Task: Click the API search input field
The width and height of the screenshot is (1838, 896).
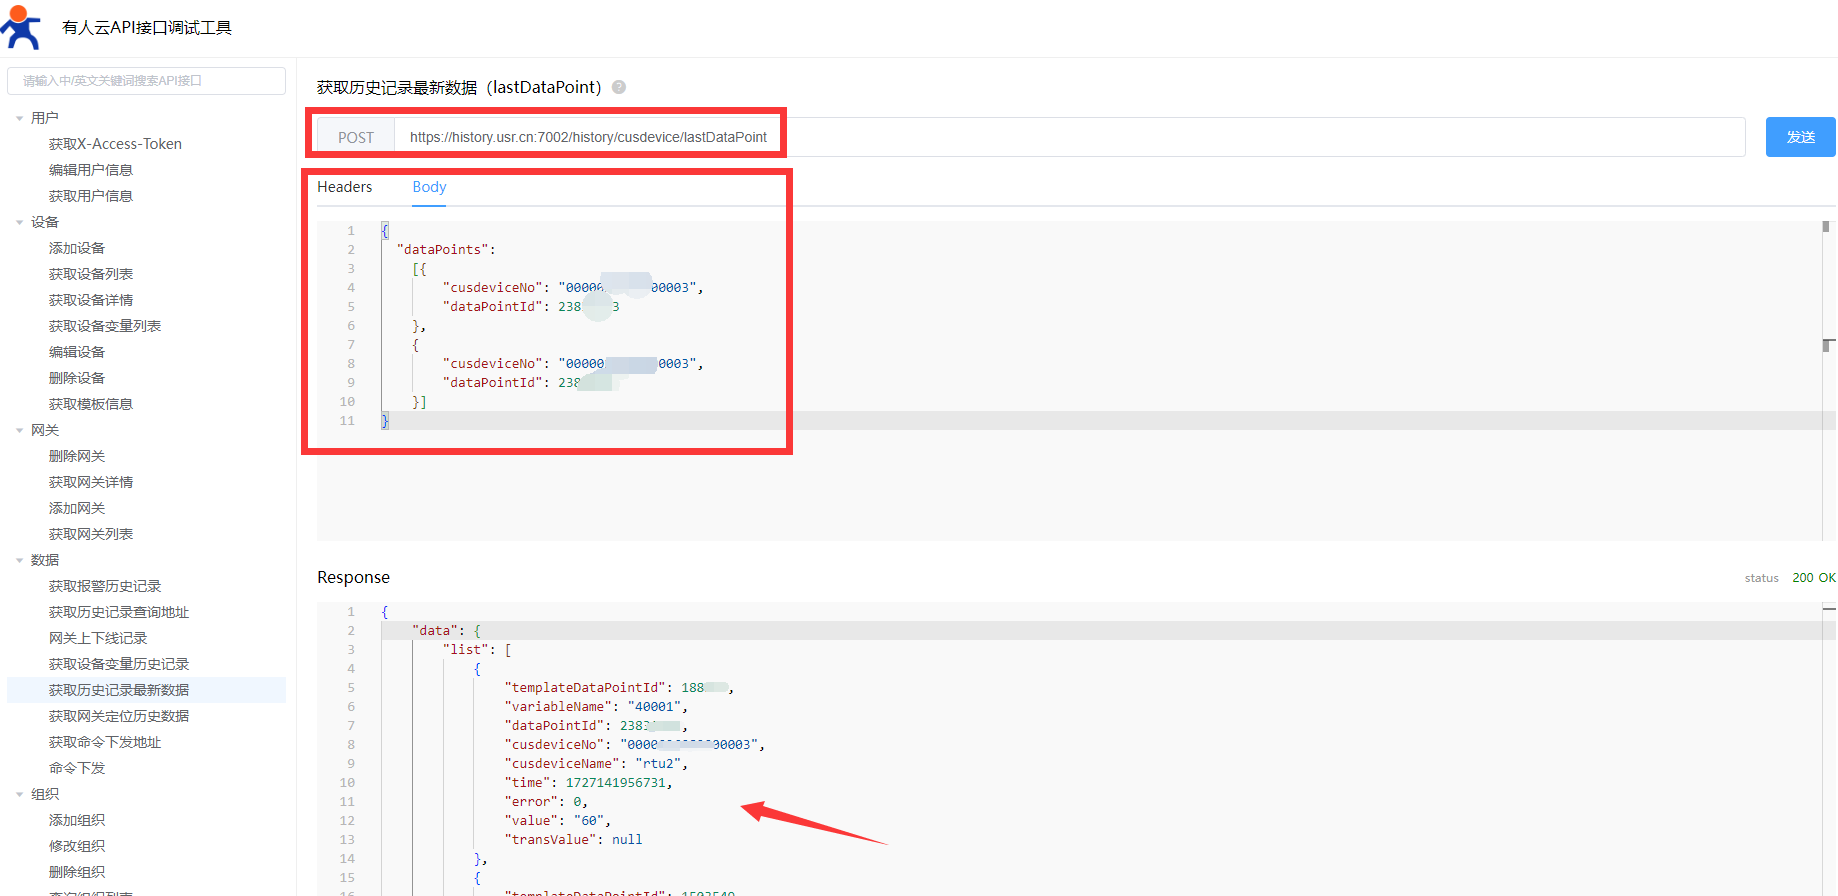Action: point(146,81)
